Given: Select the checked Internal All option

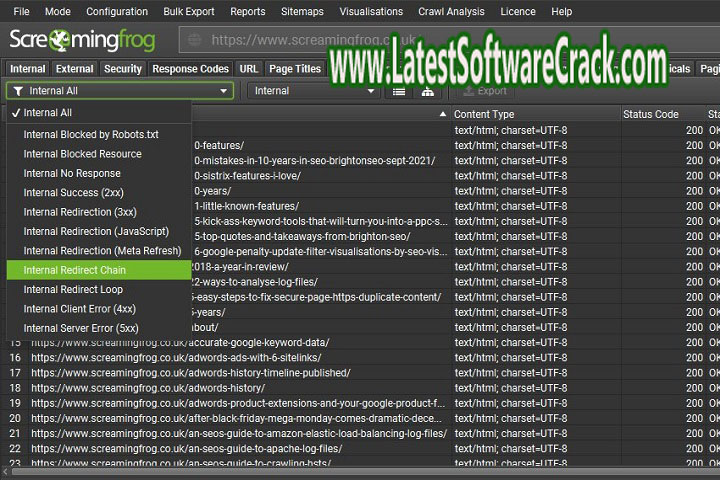Looking at the screenshot, I should point(99,113).
